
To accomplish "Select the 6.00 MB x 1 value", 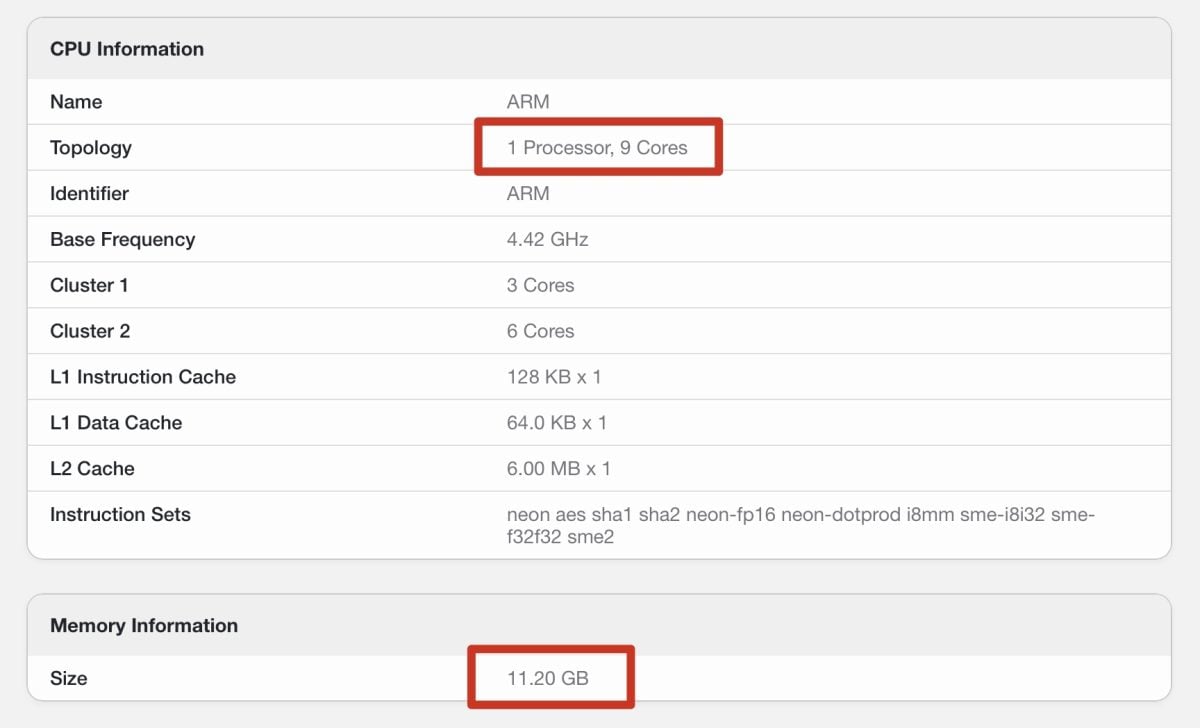I will point(558,469).
